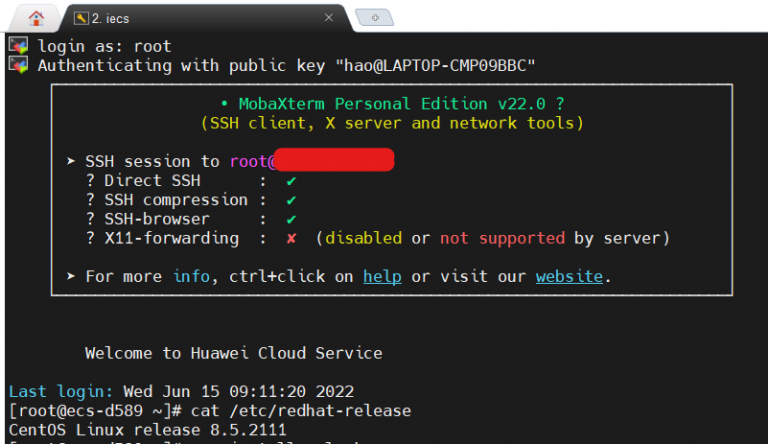768x444 pixels.
Task: Open the Home tab with house icon
Action: pyautogui.click(x=37, y=18)
